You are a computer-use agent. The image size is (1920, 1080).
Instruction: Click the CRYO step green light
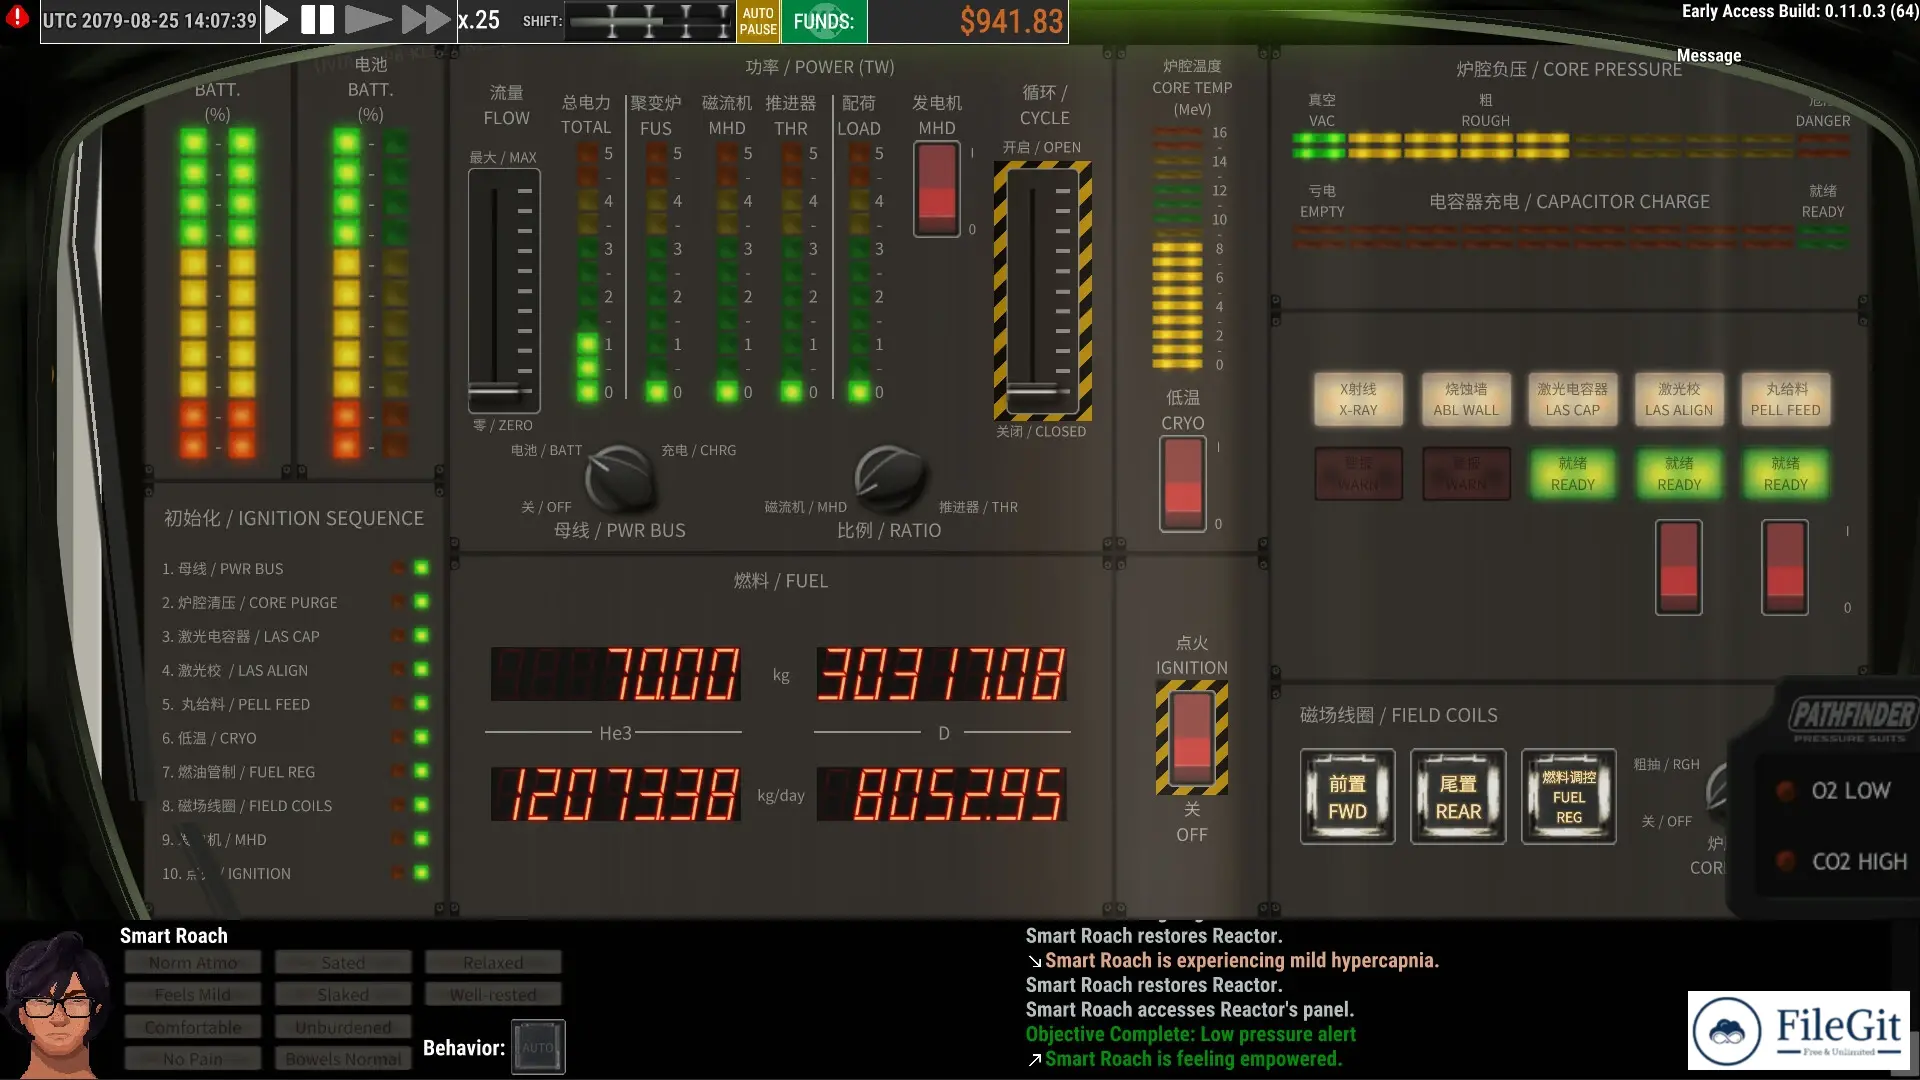tap(421, 738)
